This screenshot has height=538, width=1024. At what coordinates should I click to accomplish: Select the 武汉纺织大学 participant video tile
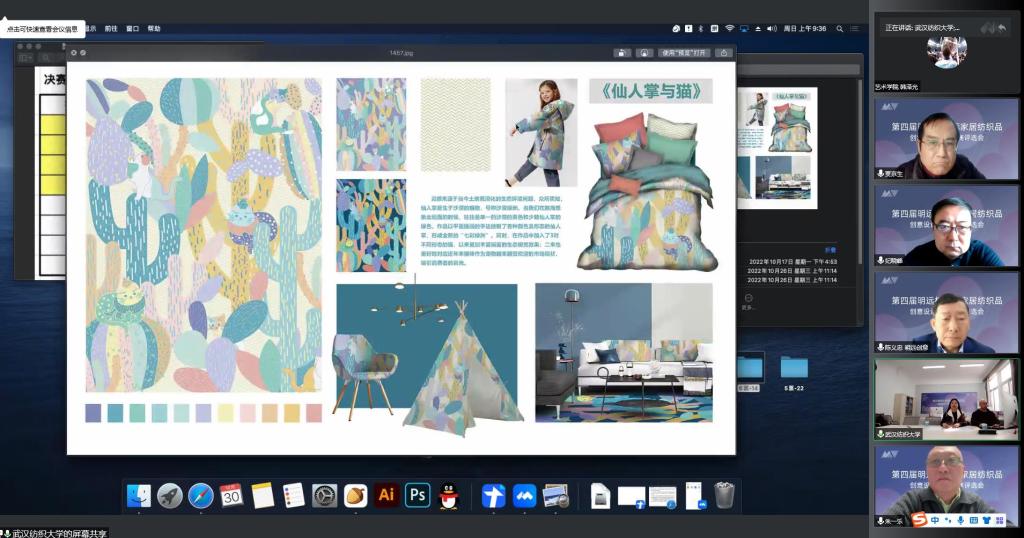(946, 399)
